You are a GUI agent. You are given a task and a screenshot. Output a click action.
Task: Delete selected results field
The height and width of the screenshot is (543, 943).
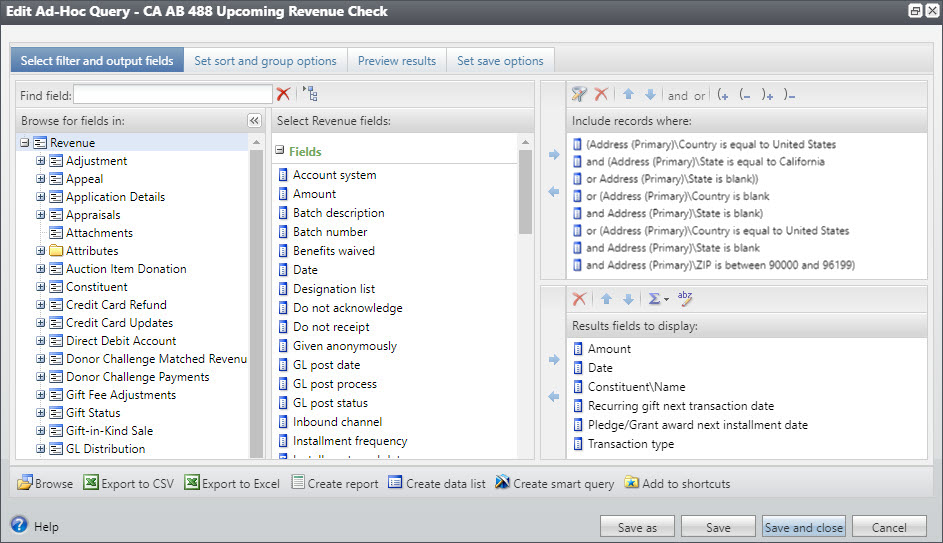click(579, 299)
